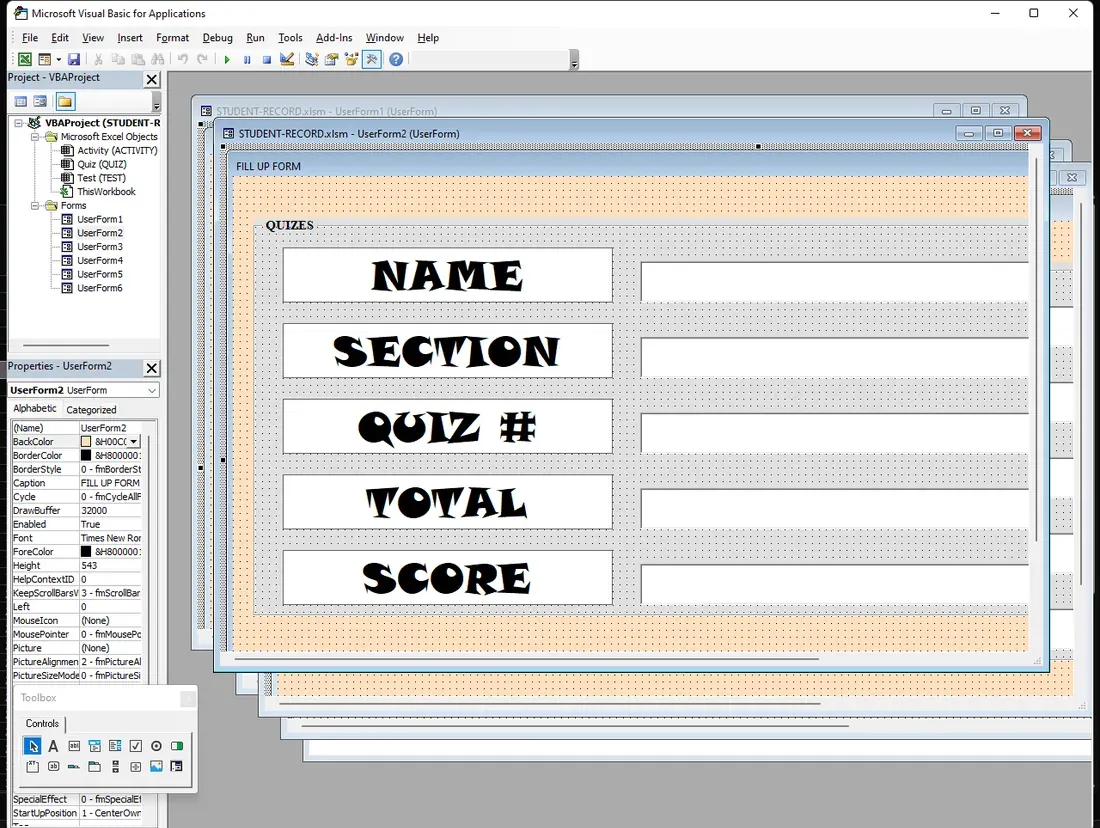Viewport: 1100px width, 828px height.
Task: Toggle Folders view in Project panel
Action: tap(65, 102)
